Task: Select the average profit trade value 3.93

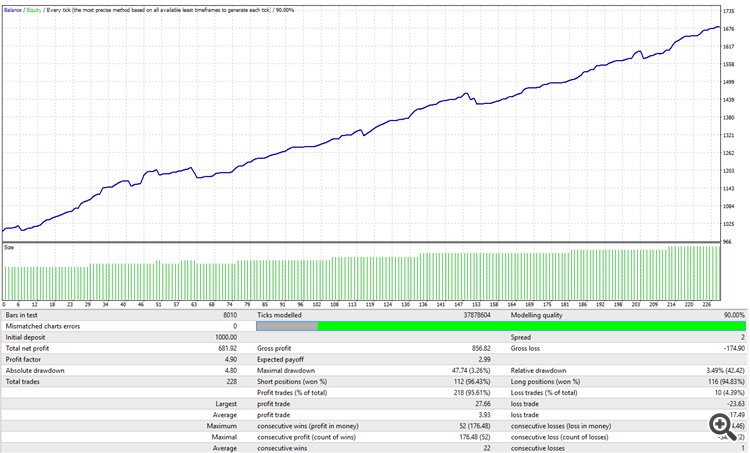Action: click(x=484, y=415)
